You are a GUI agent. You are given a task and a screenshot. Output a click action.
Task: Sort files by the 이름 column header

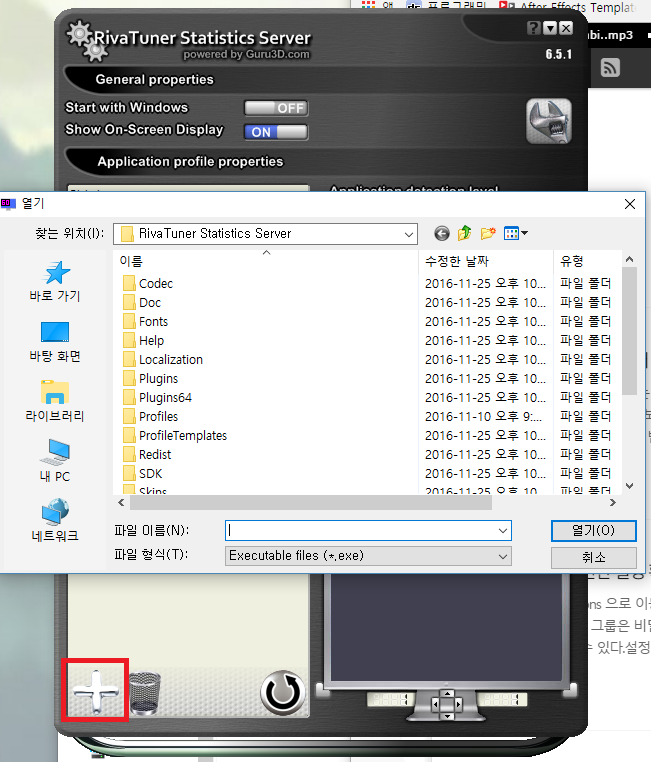[266, 261]
